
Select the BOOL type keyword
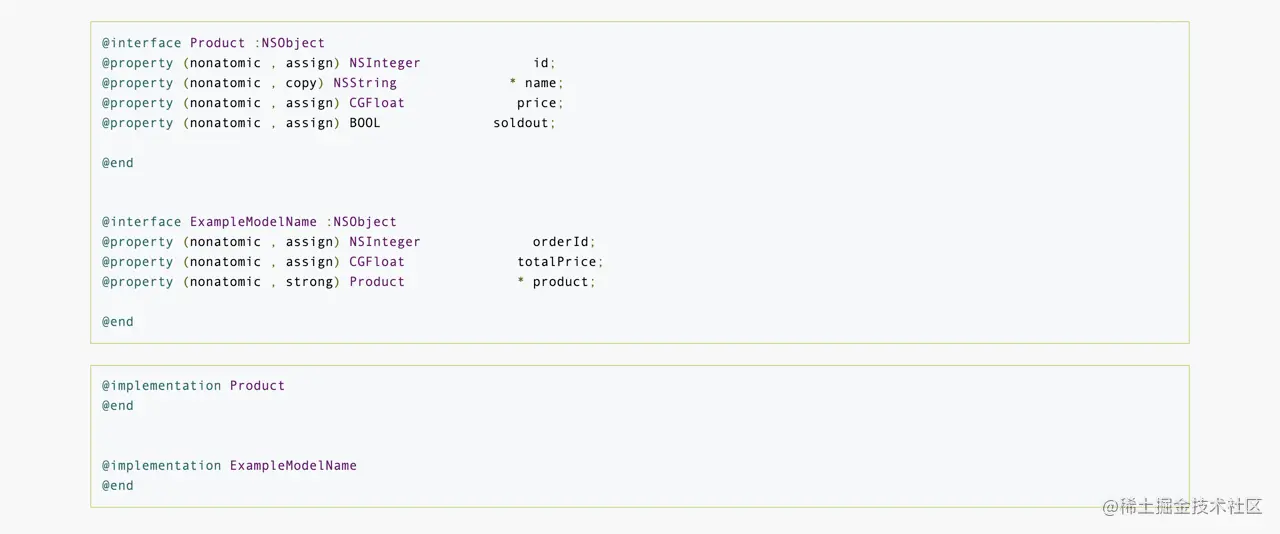point(365,123)
